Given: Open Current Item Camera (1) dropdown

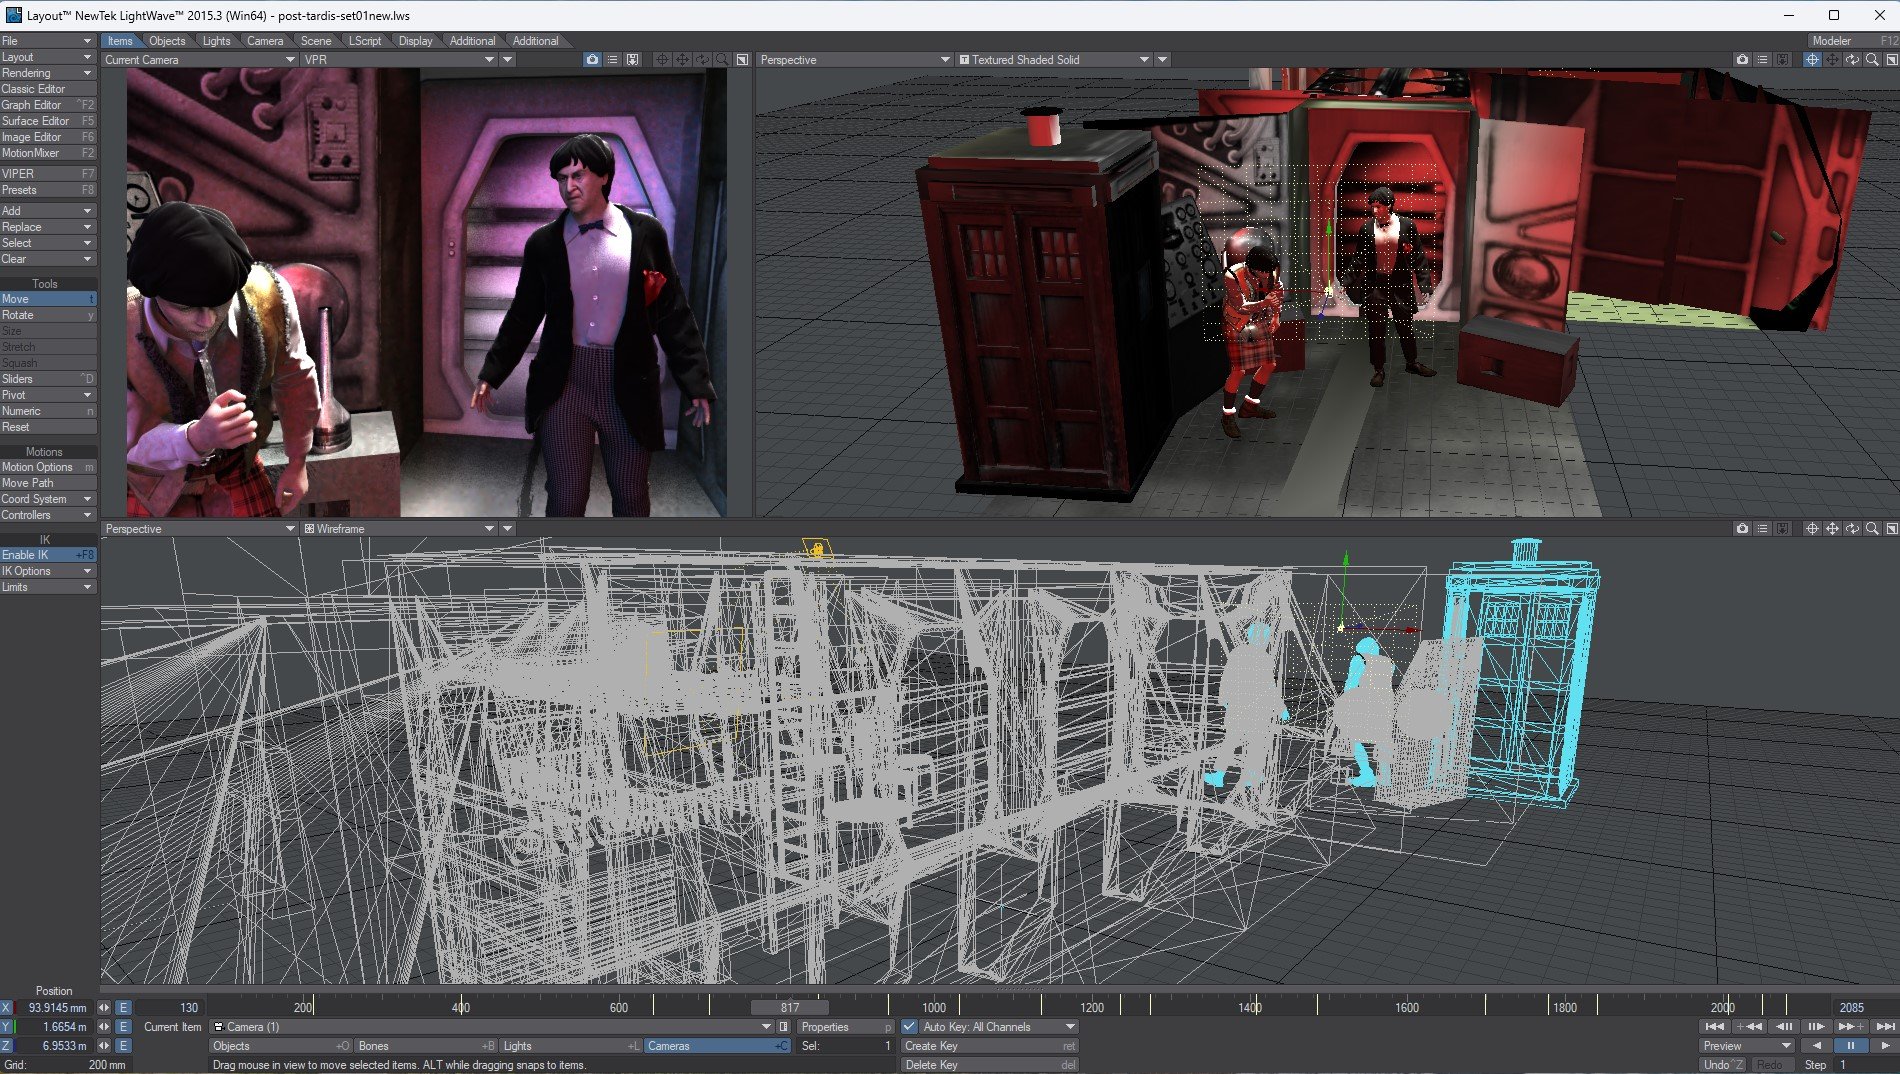Looking at the screenshot, I should pyautogui.click(x=492, y=1027).
